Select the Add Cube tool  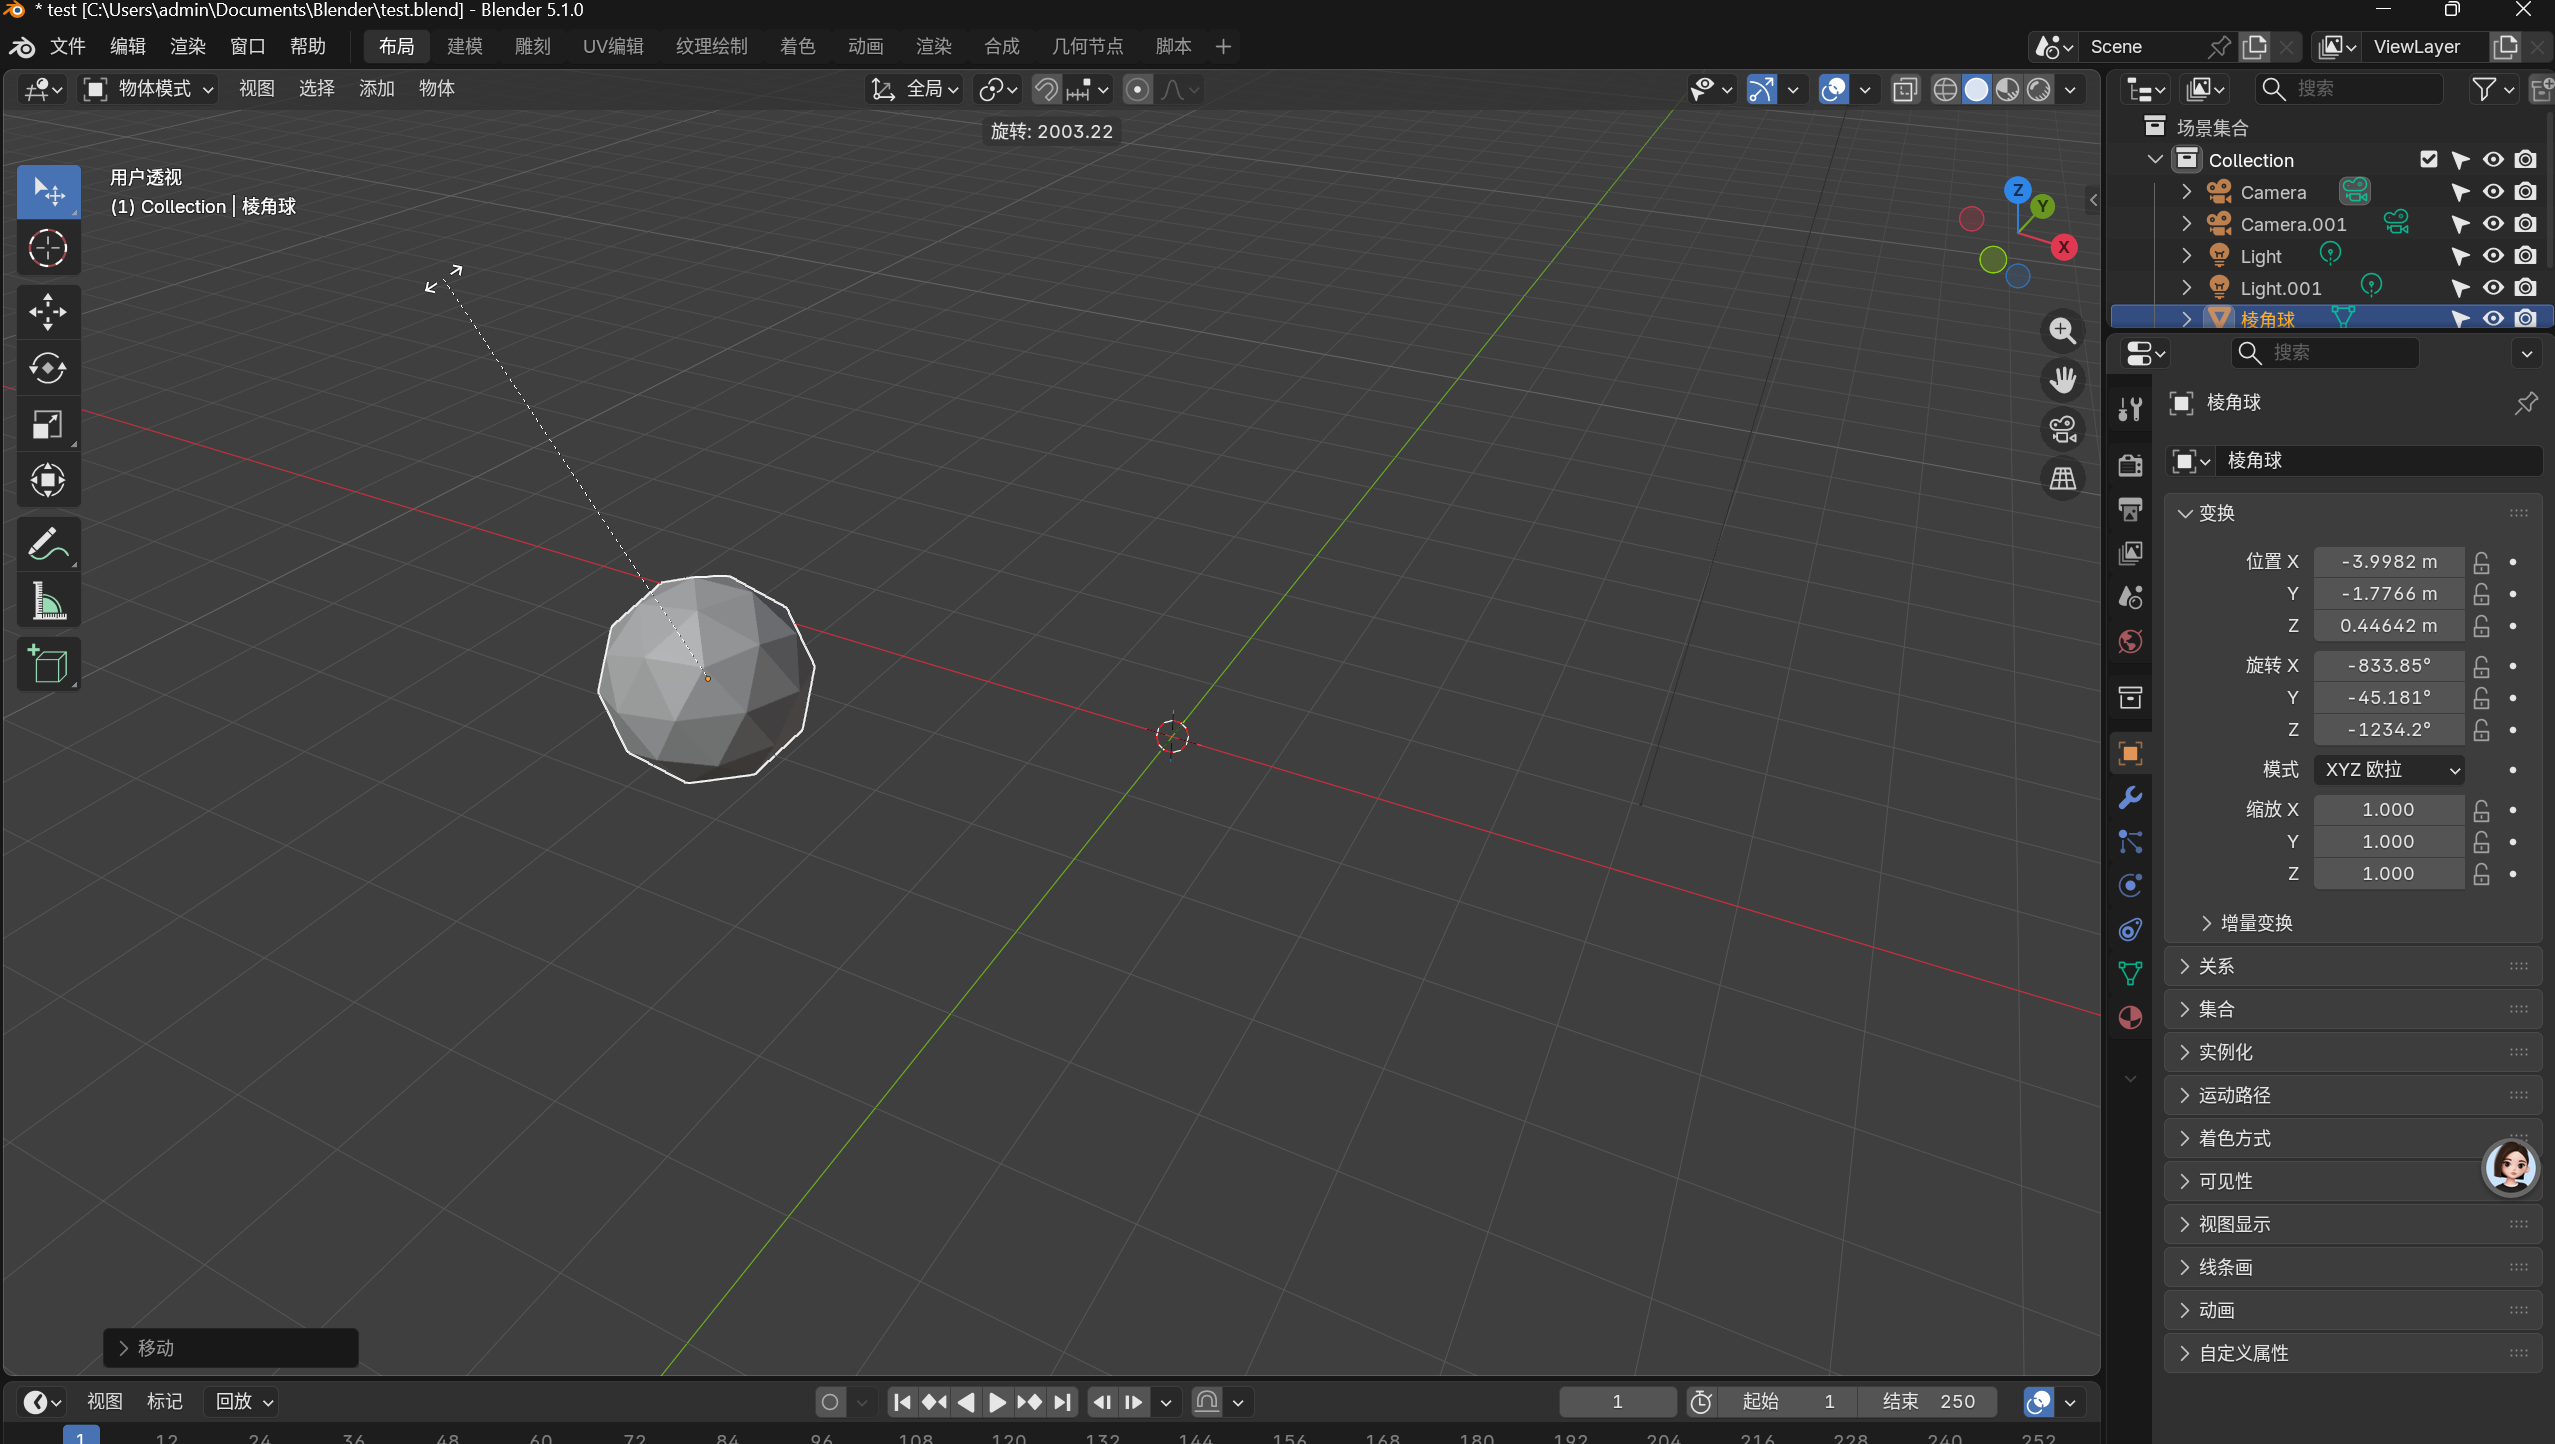[x=47, y=664]
